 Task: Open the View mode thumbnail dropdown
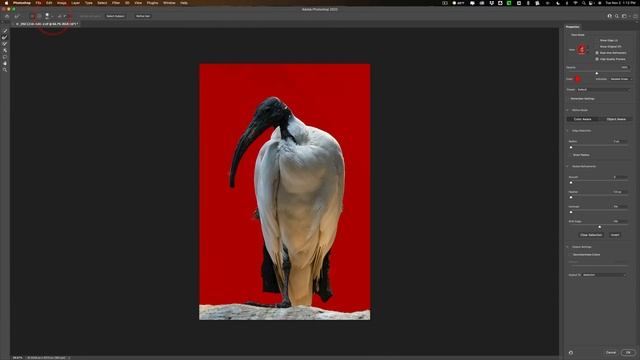(582, 50)
